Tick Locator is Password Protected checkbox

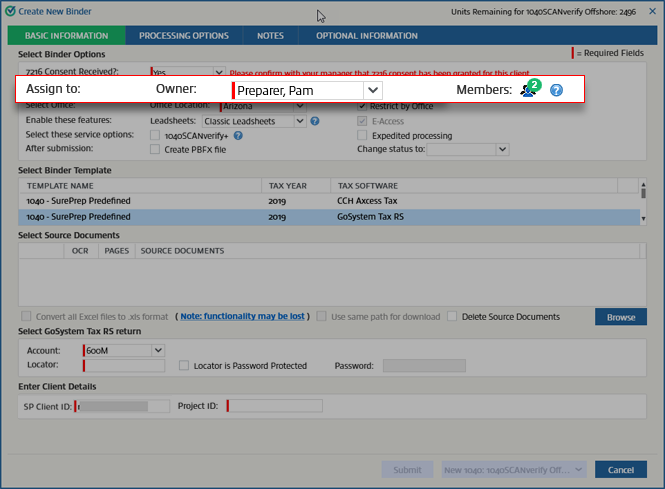pos(183,366)
